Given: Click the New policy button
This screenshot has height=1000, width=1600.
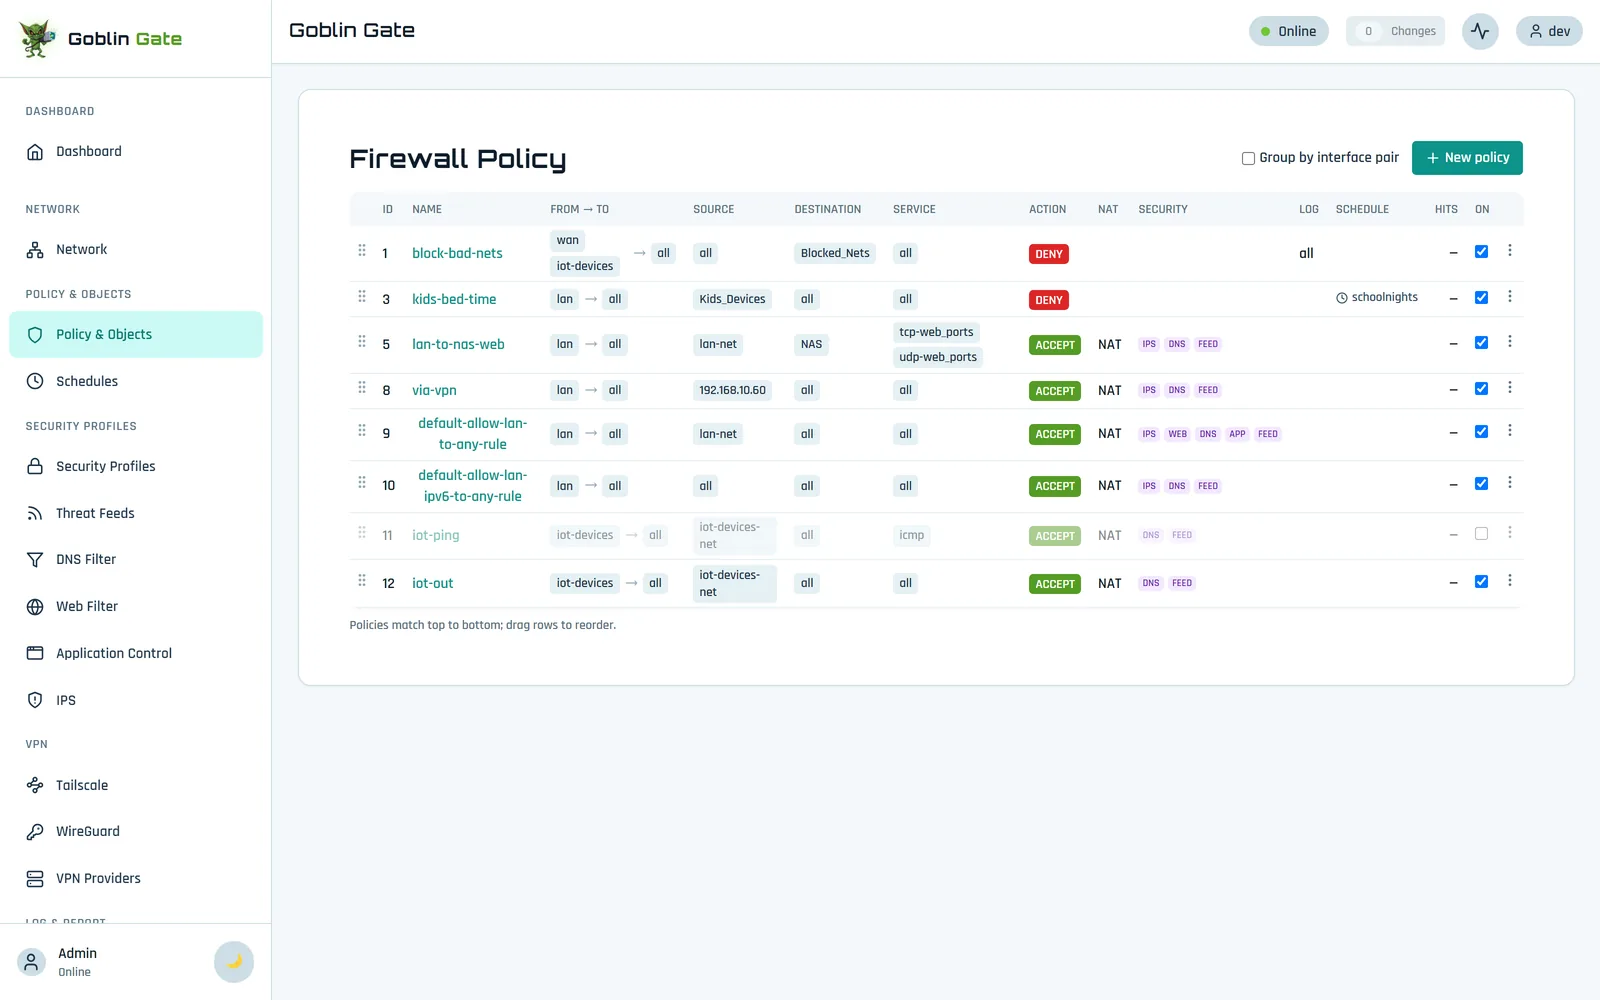Looking at the screenshot, I should (1467, 158).
